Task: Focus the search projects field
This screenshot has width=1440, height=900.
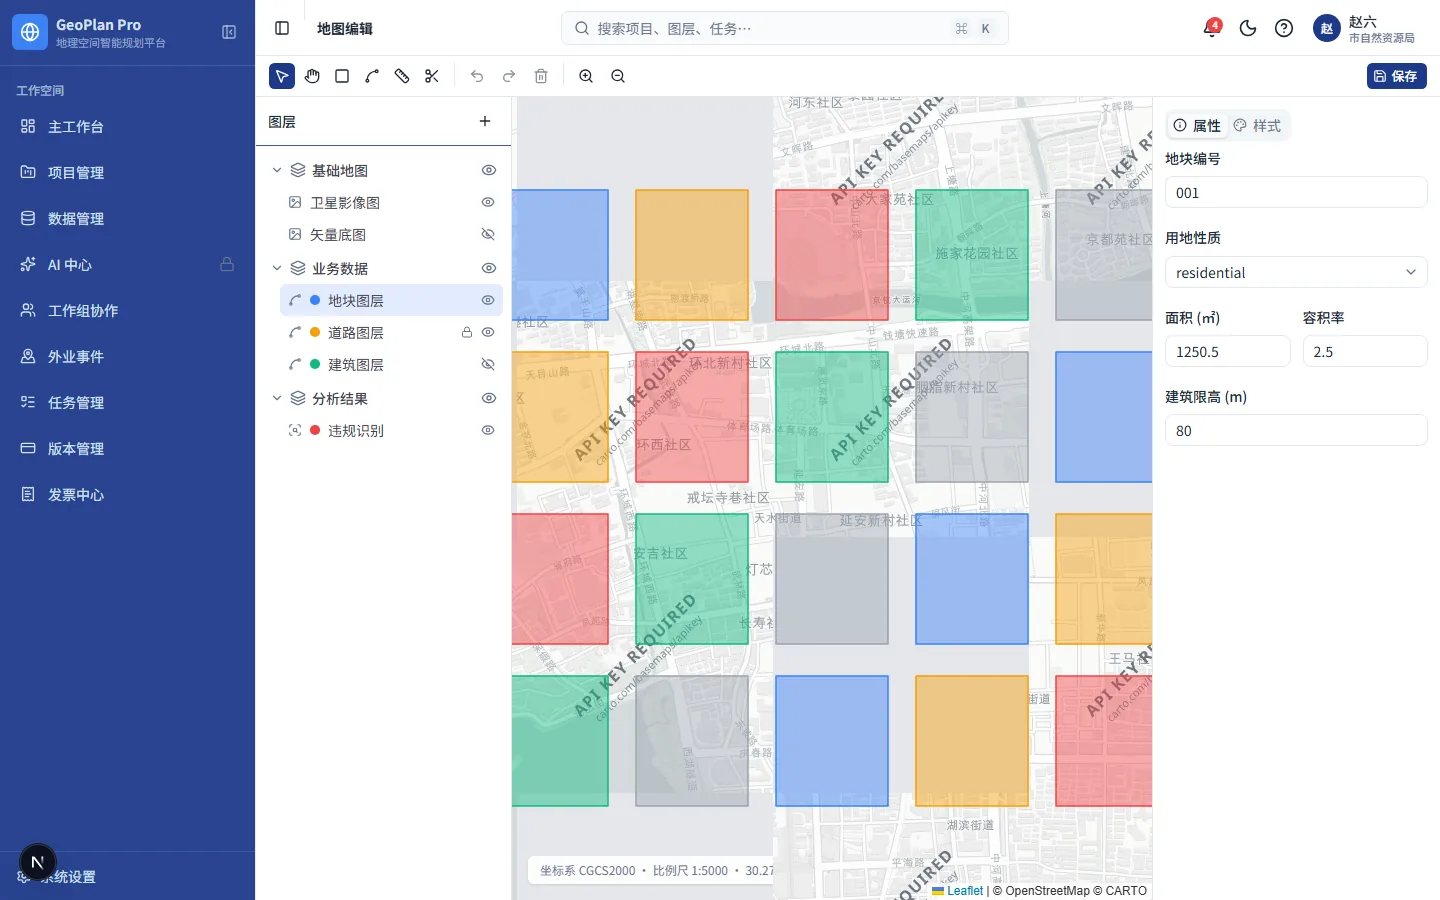Action: click(x=785, y=28)
